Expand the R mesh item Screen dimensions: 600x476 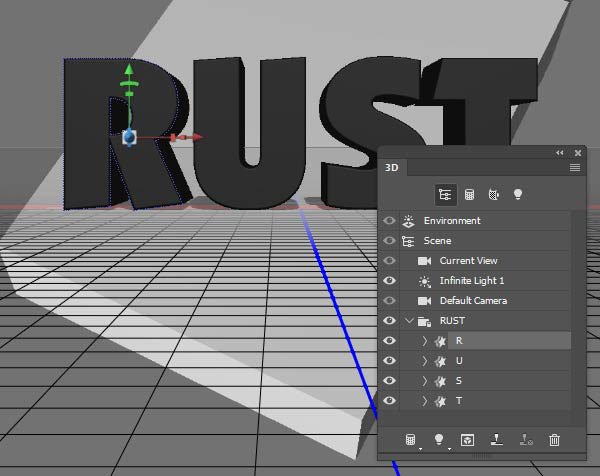tap(424, 341)
